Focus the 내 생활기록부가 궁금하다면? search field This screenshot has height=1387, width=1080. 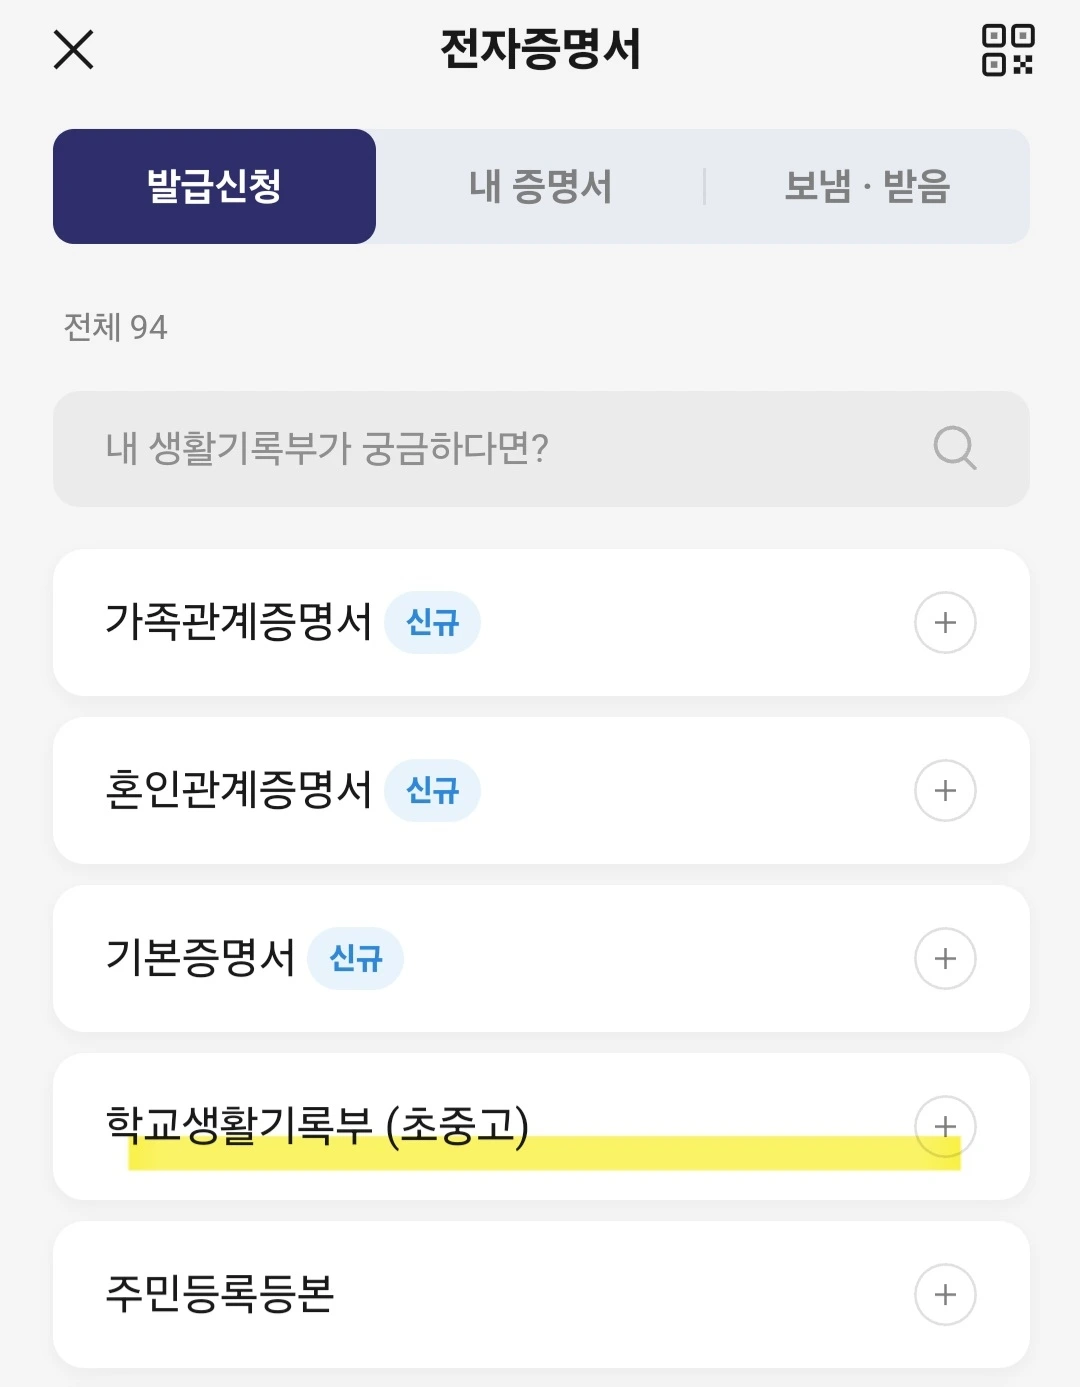(x=480, y=448)
